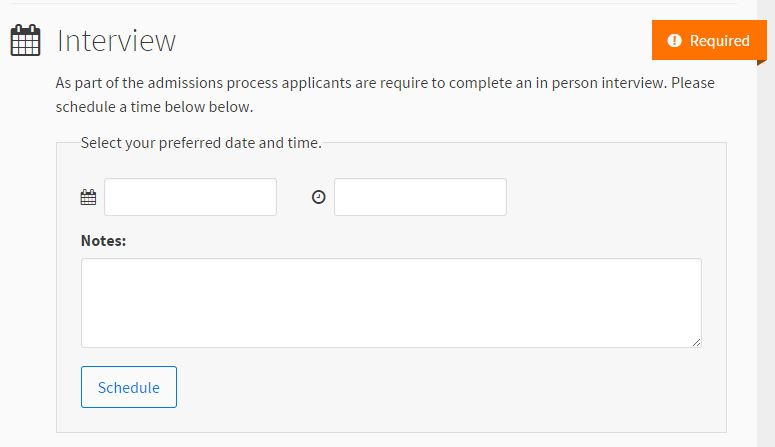This screenshot has height=447, width=775.
Task: Click the exclamation icon in Required badge
Action: [x=674, y=41]
